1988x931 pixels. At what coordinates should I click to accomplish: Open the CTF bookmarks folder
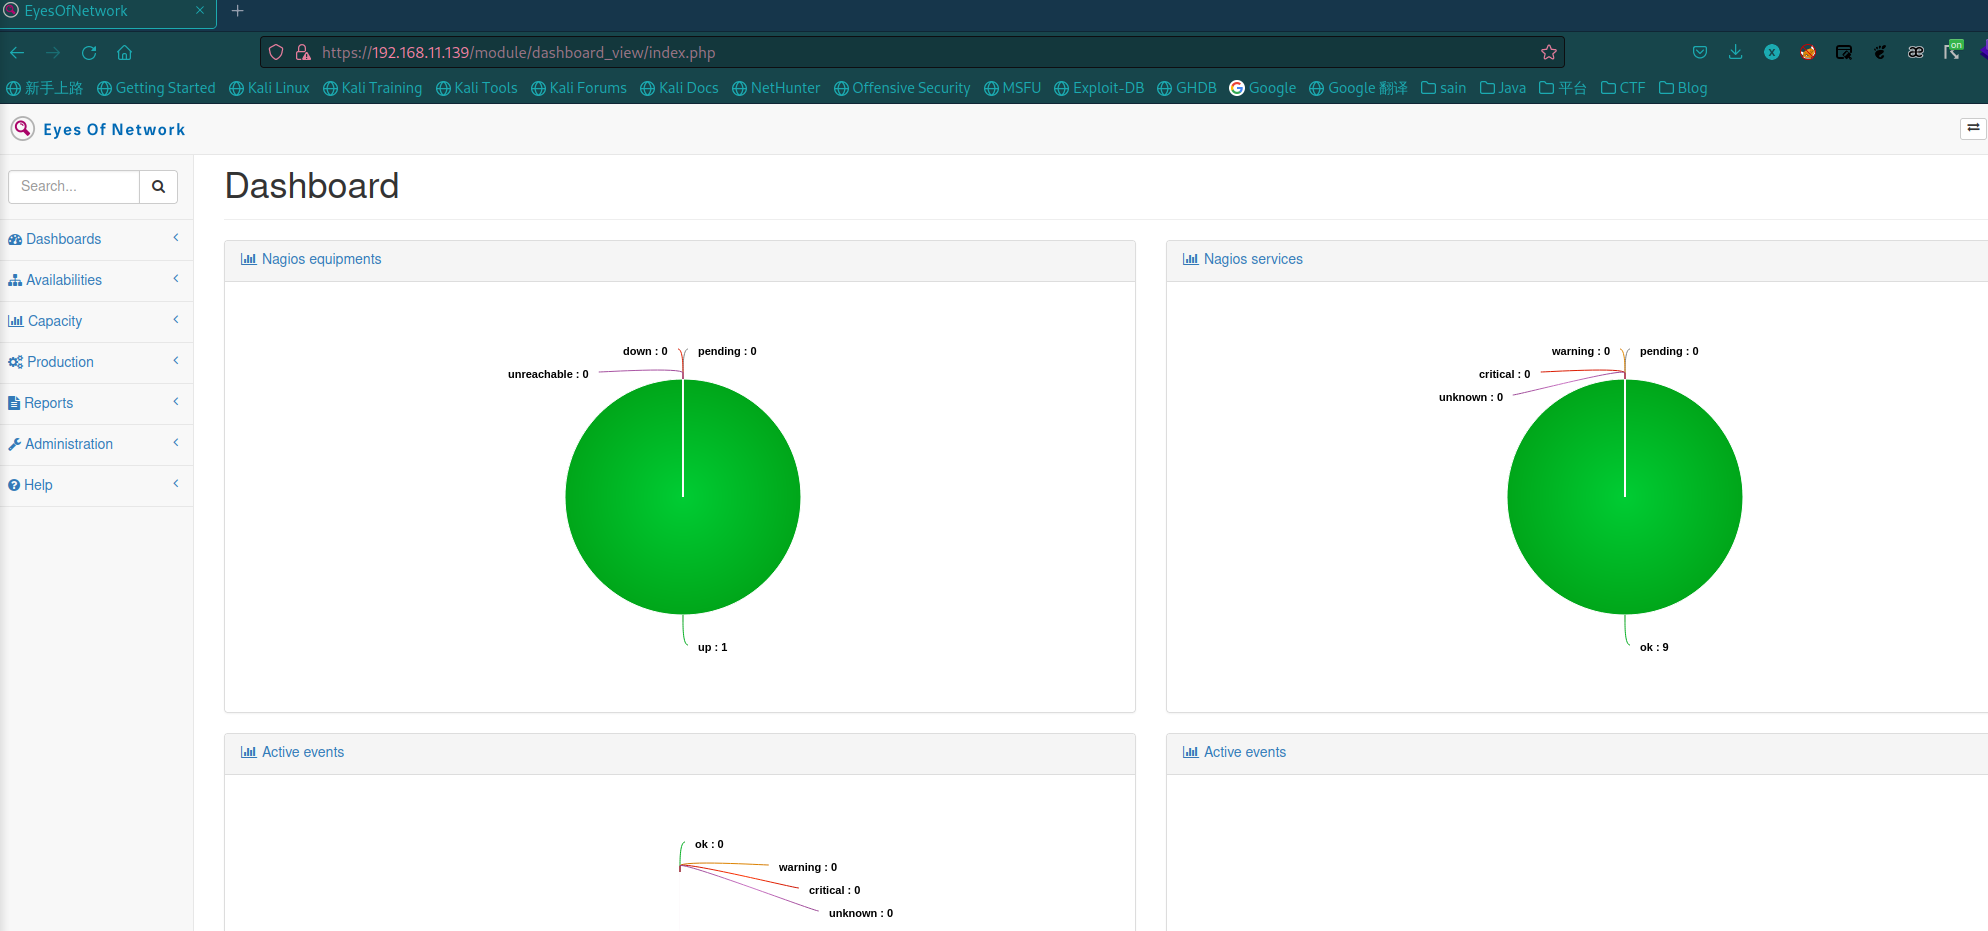1623,88
